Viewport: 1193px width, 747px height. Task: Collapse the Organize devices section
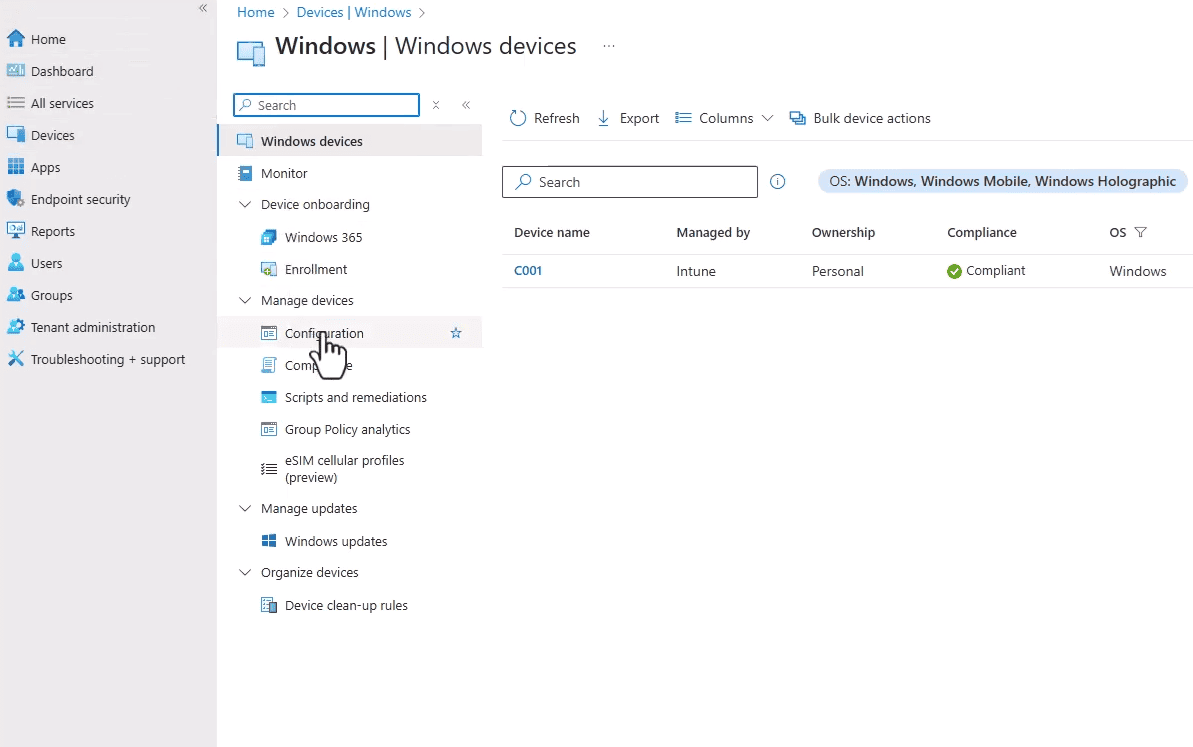[245, 572]
